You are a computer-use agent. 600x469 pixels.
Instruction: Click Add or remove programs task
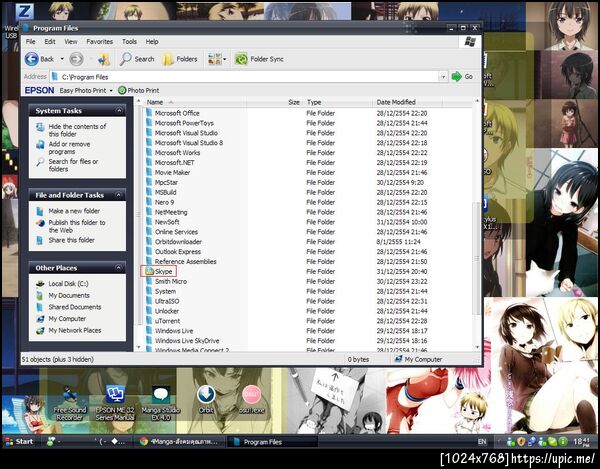[69, 148]
